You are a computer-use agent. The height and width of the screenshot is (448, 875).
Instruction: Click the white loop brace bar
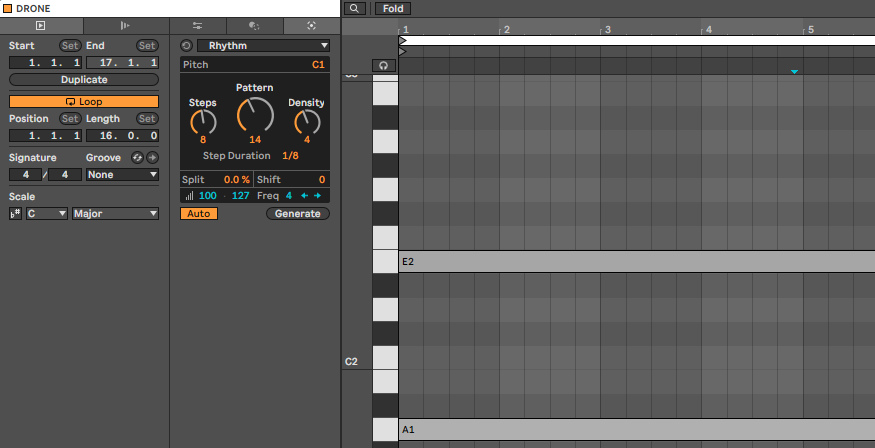tap(637, 40)
